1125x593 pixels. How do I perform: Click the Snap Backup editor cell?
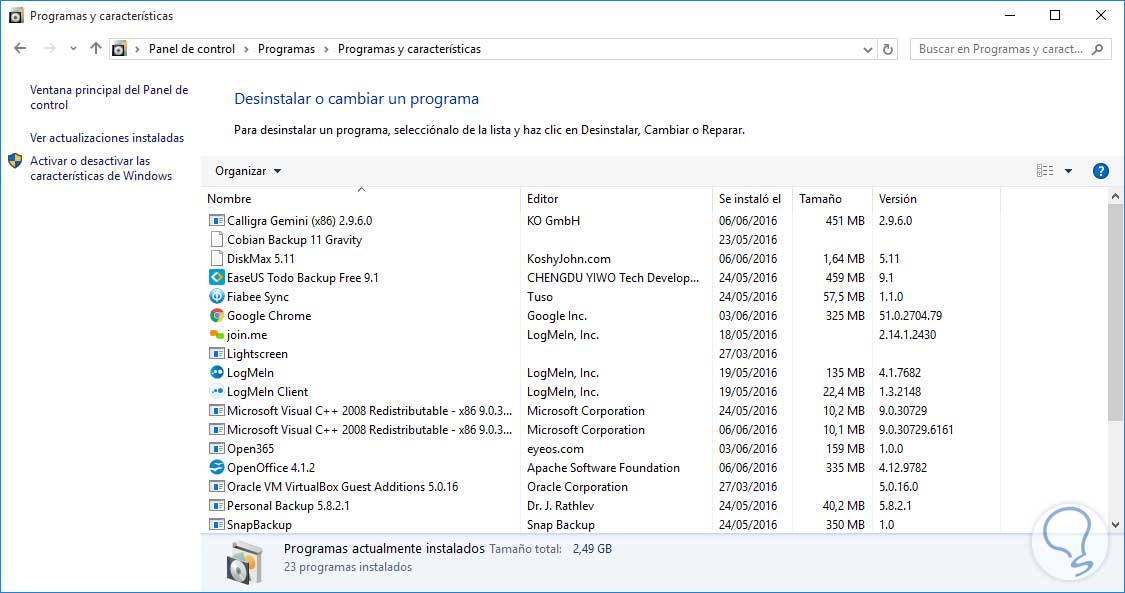pos(560,525)
